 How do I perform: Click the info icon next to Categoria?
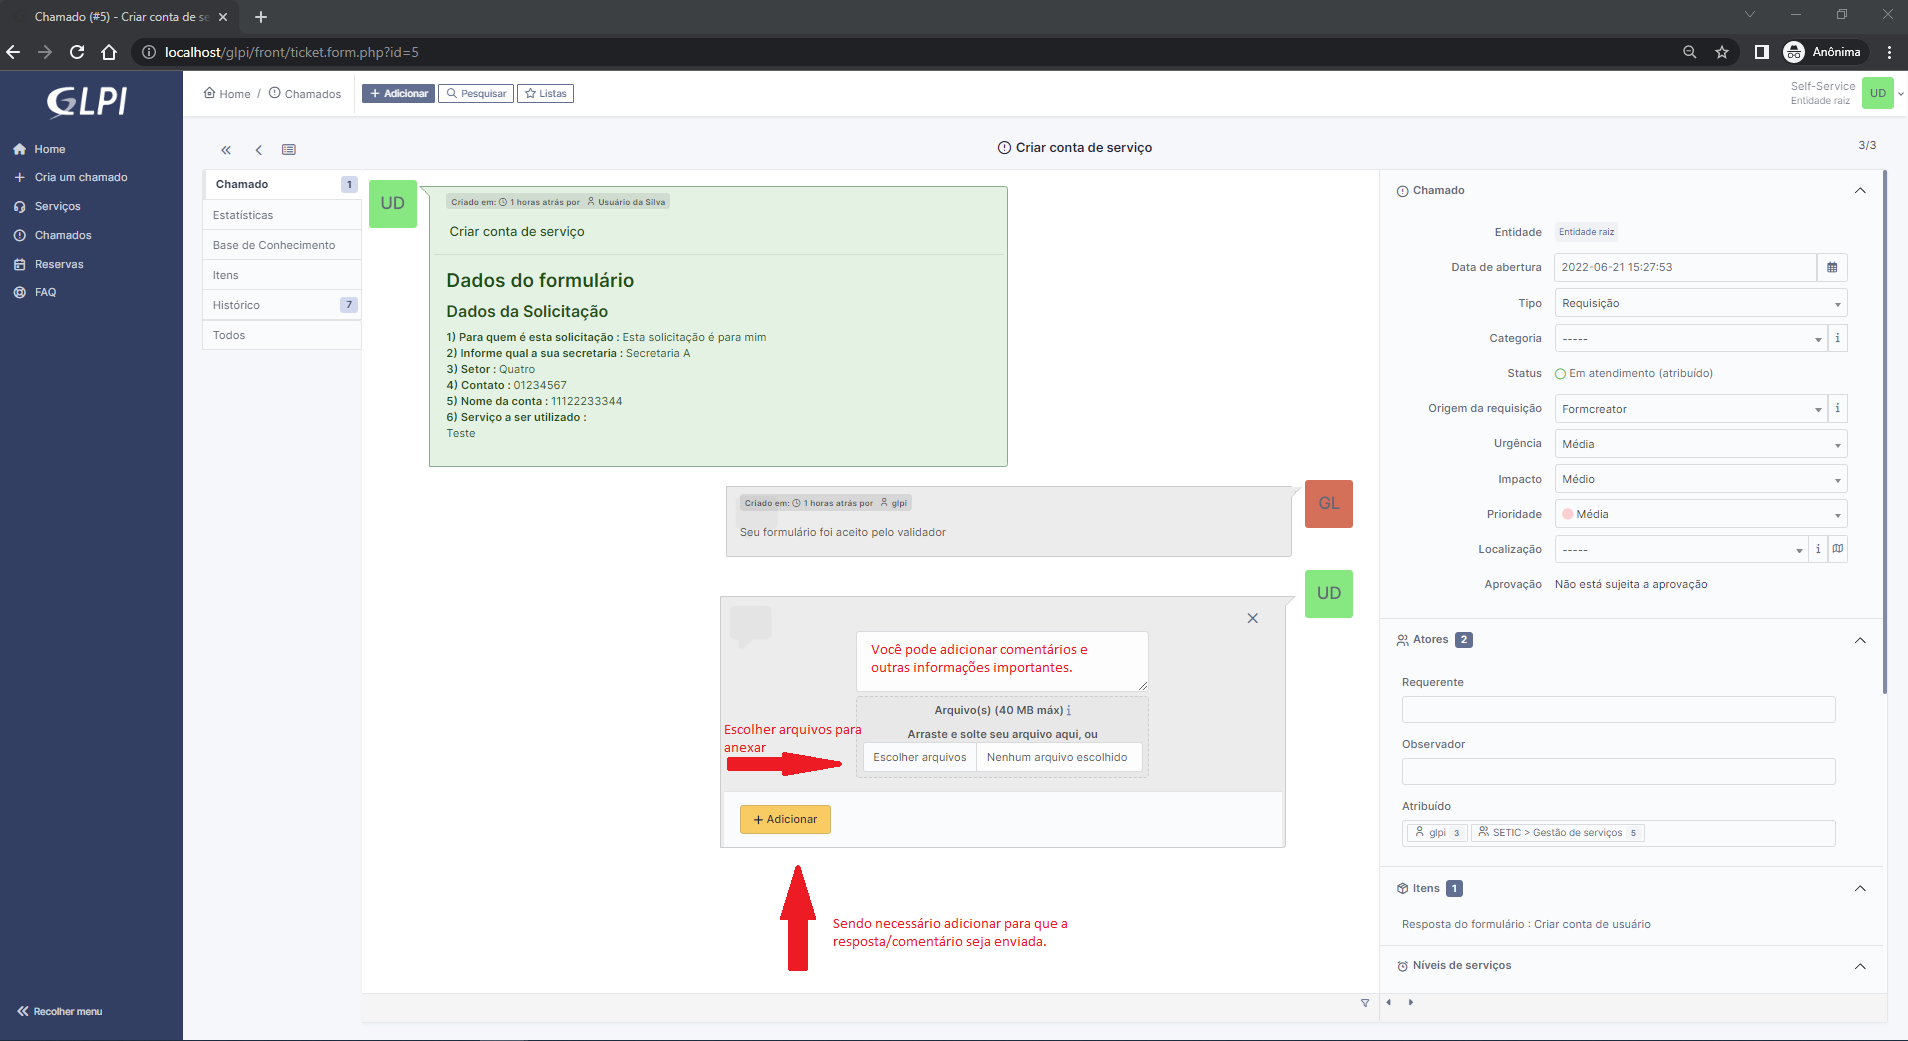coord(1837,338)
